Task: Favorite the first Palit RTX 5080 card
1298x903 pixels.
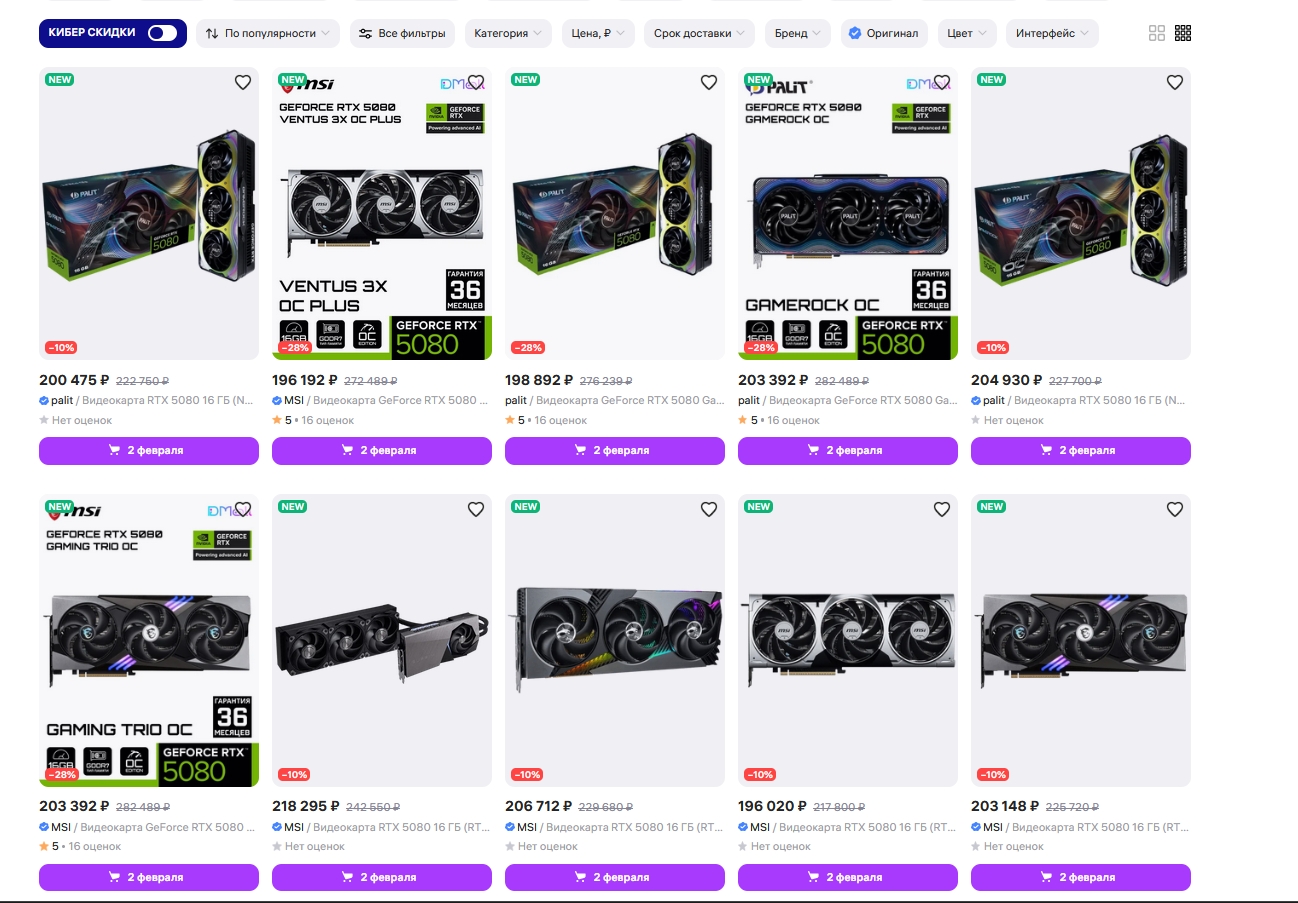Action: (243, 83)
